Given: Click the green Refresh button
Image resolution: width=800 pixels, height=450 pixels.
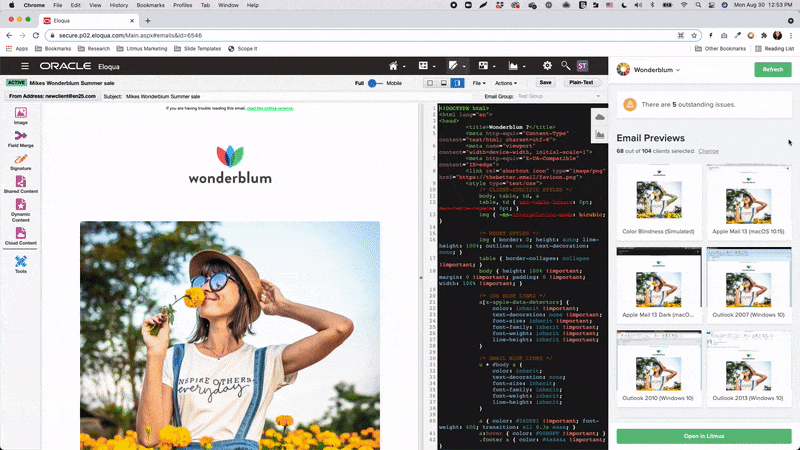Looking at the screenshot, I should pos(772,69).
